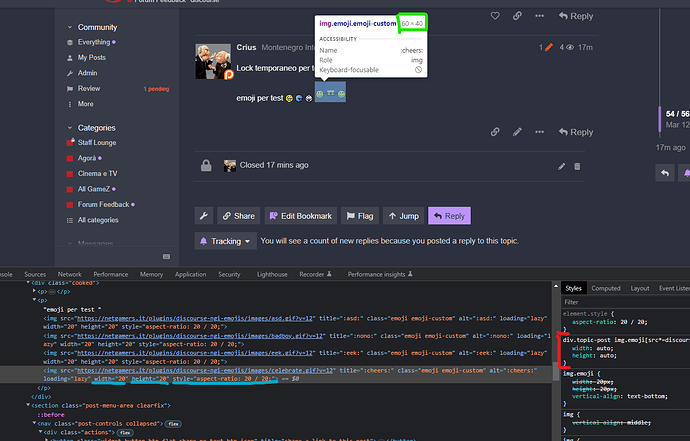Click the timeline back arrow button
This screenshot has height=441, width=690.
665,173
